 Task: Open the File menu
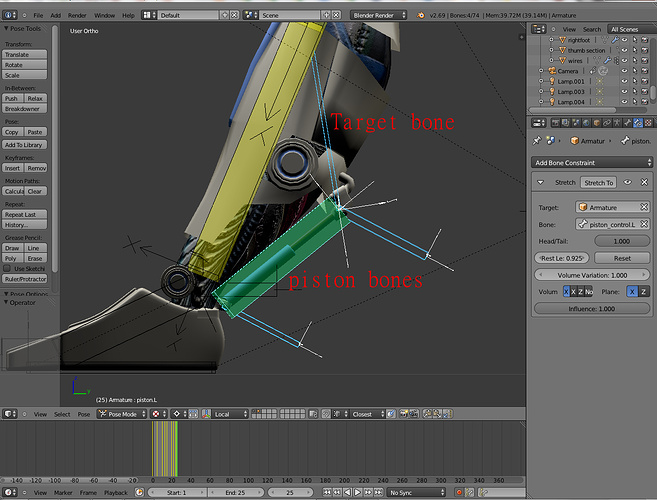(38, 15)
